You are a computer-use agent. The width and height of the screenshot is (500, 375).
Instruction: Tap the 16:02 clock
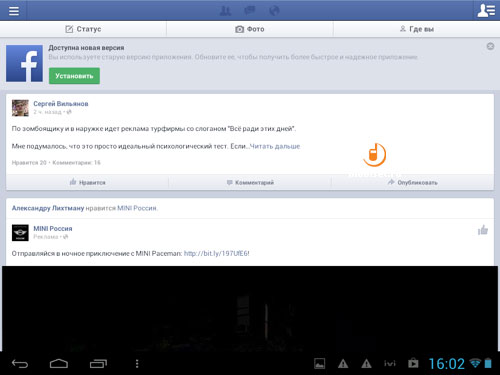(446, 364)
